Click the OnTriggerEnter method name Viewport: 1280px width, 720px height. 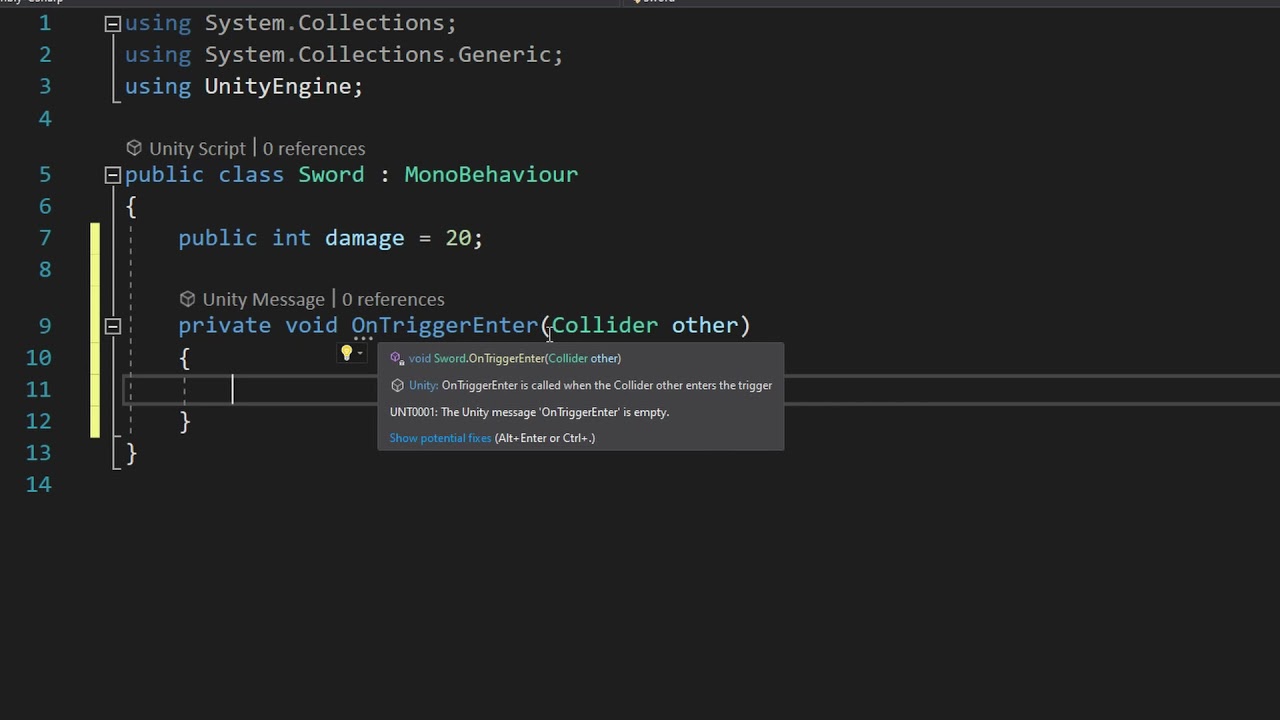pyautogui.click(x=445, y=326)
